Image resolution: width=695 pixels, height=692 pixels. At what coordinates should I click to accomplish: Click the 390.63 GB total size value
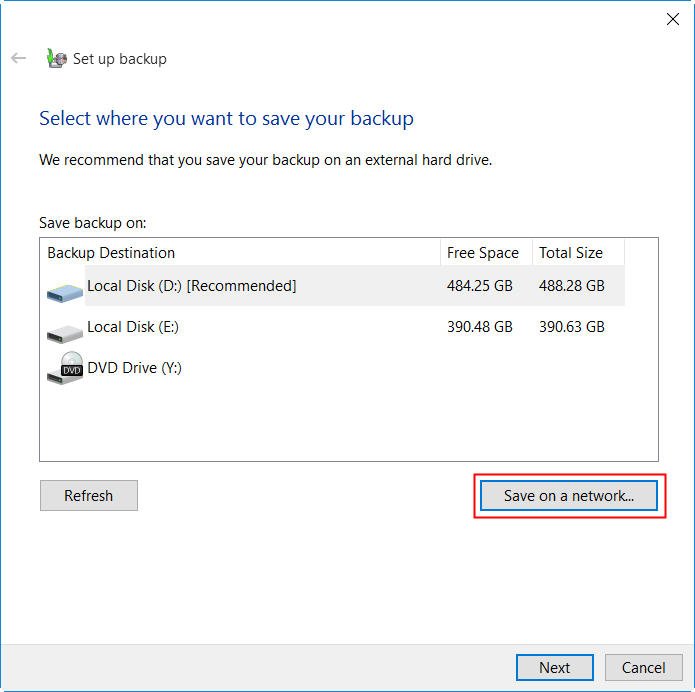tap(572, 327)
